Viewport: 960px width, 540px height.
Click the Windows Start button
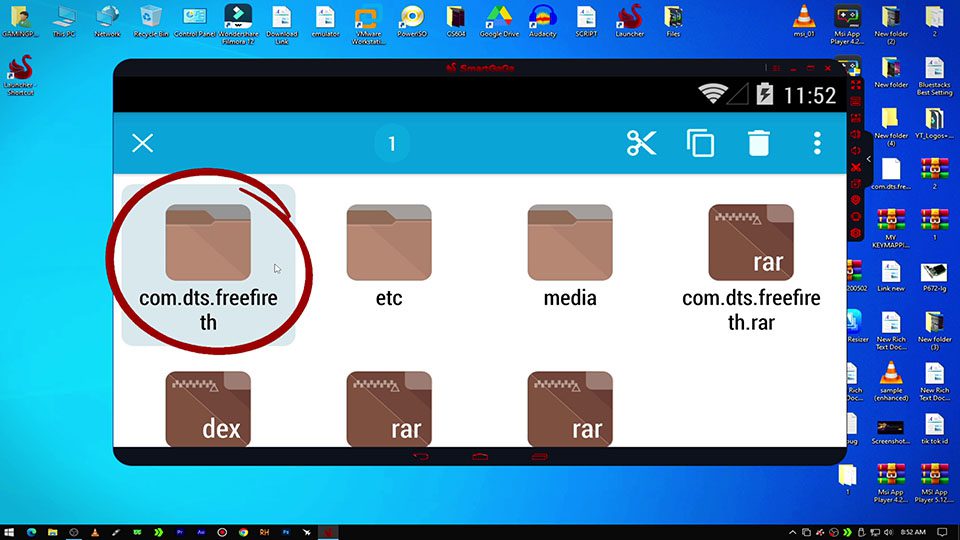click(x=9, y=533)
